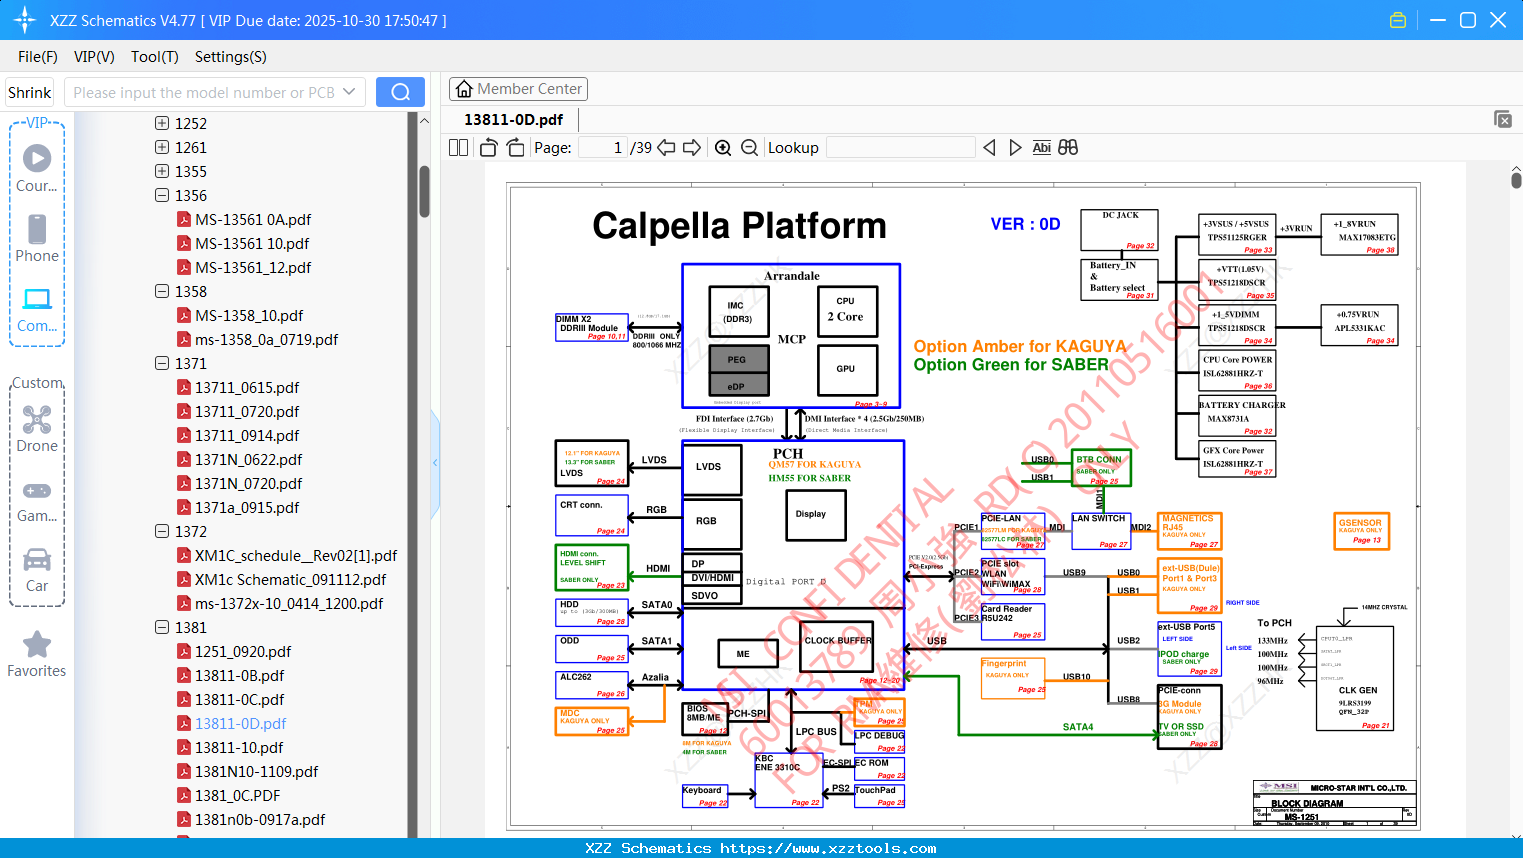Rotate the page clockwise
Viewport: 1523px width, 858px height.
[515, 148]
